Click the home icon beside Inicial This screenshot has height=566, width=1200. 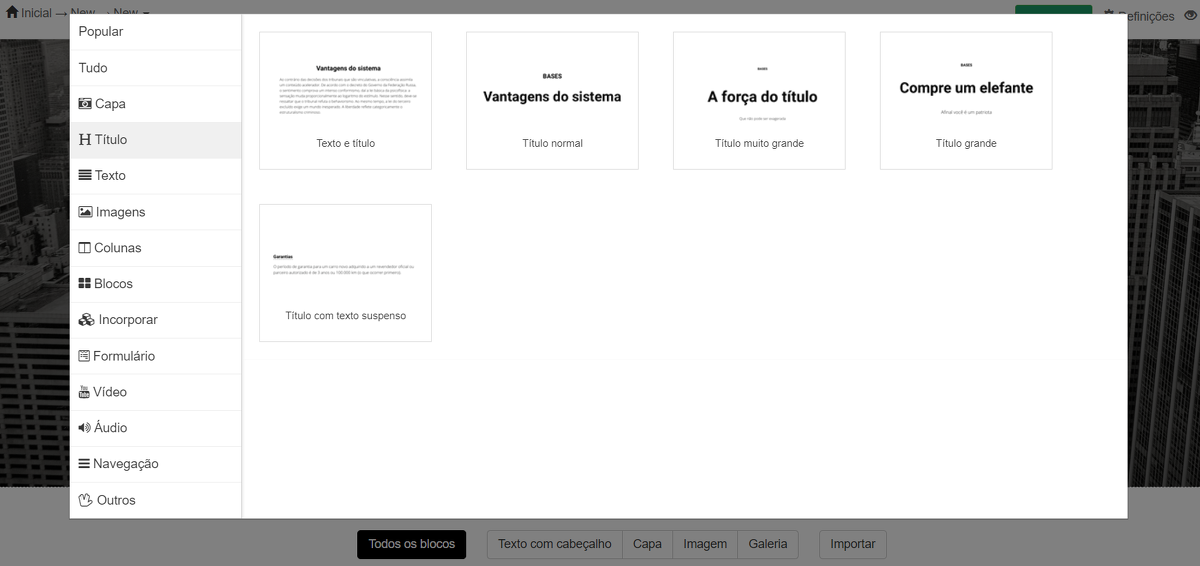tap(12, 13)
